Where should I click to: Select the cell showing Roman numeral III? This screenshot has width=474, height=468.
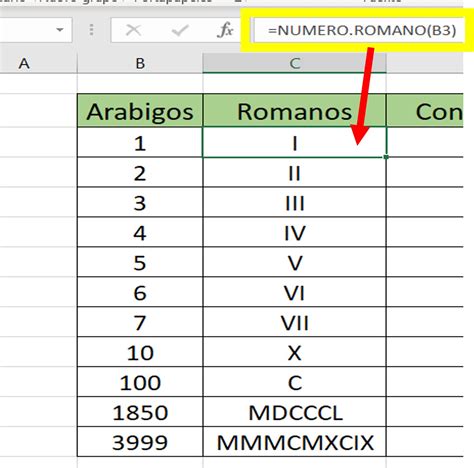(x=295, y=202)
